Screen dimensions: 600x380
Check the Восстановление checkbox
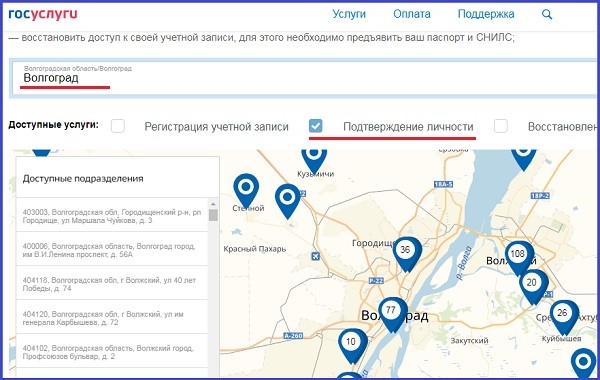501,126
